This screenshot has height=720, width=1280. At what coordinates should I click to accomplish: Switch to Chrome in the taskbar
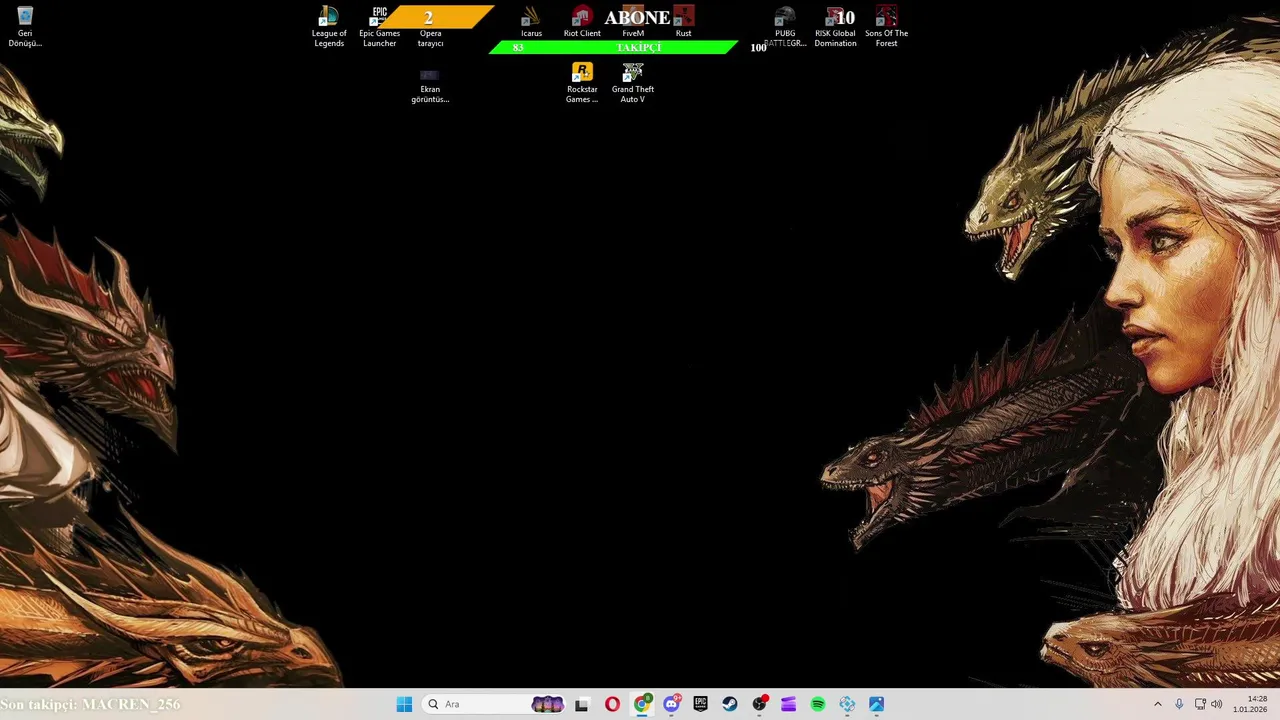point(642,704)
